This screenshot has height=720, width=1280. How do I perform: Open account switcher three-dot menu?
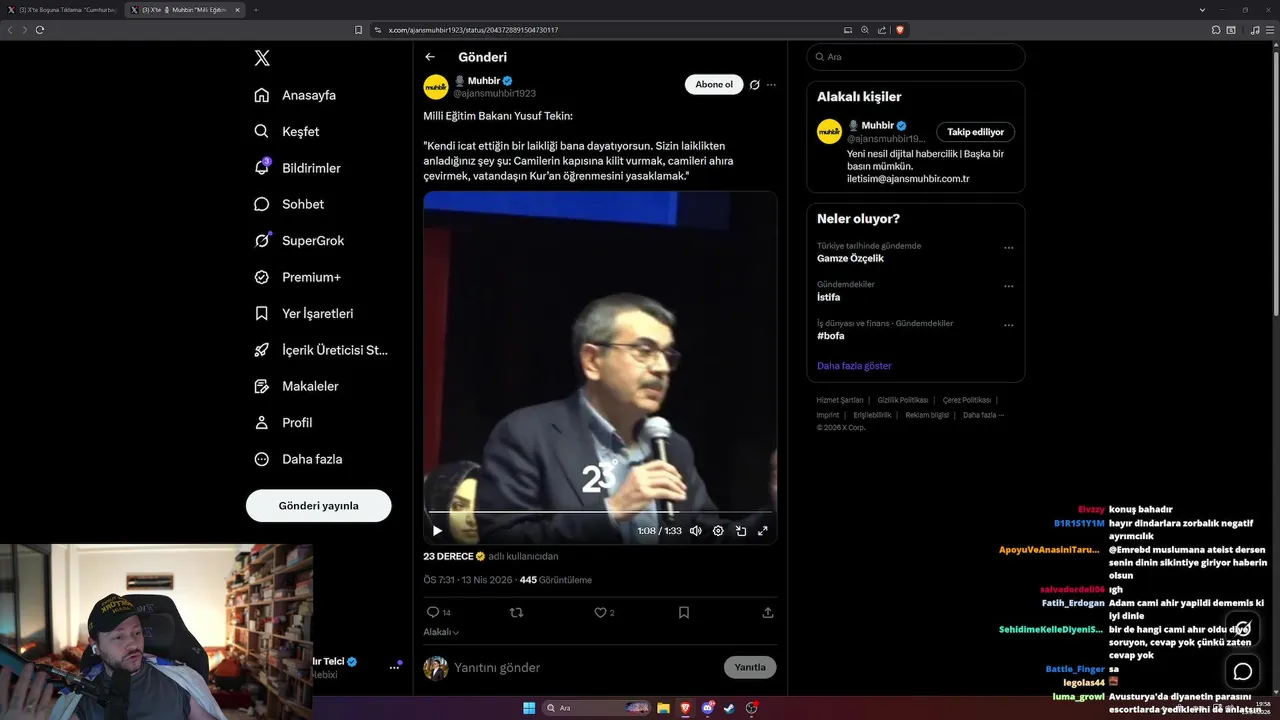(392, 668)
